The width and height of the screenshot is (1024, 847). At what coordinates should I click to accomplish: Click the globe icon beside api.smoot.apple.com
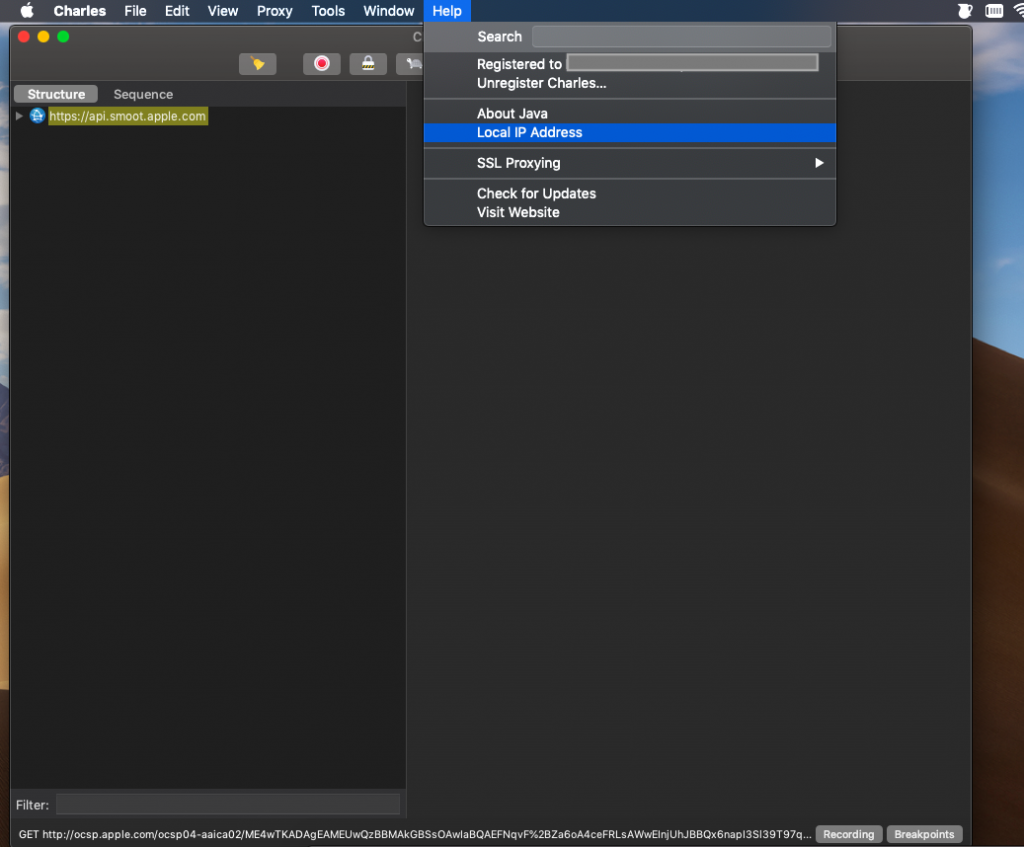tap(37, 116)
